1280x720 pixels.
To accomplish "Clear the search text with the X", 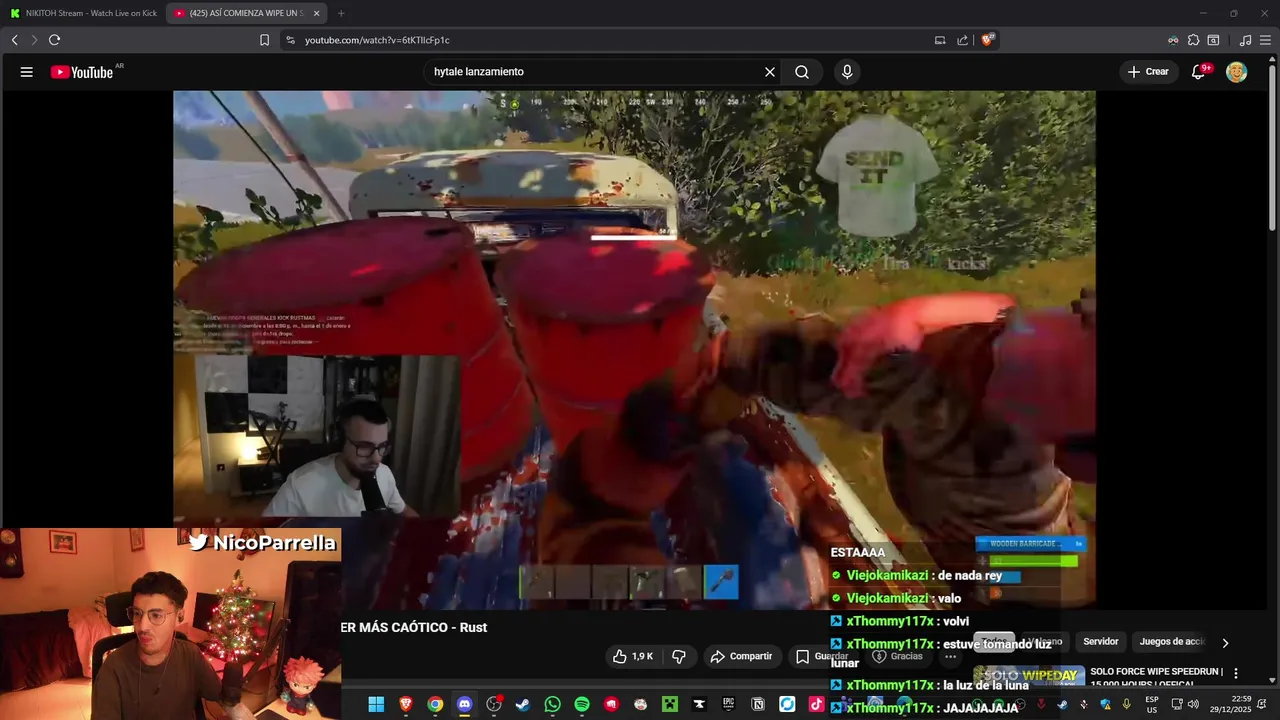I will pyautogui.click(x=770, y=72).
